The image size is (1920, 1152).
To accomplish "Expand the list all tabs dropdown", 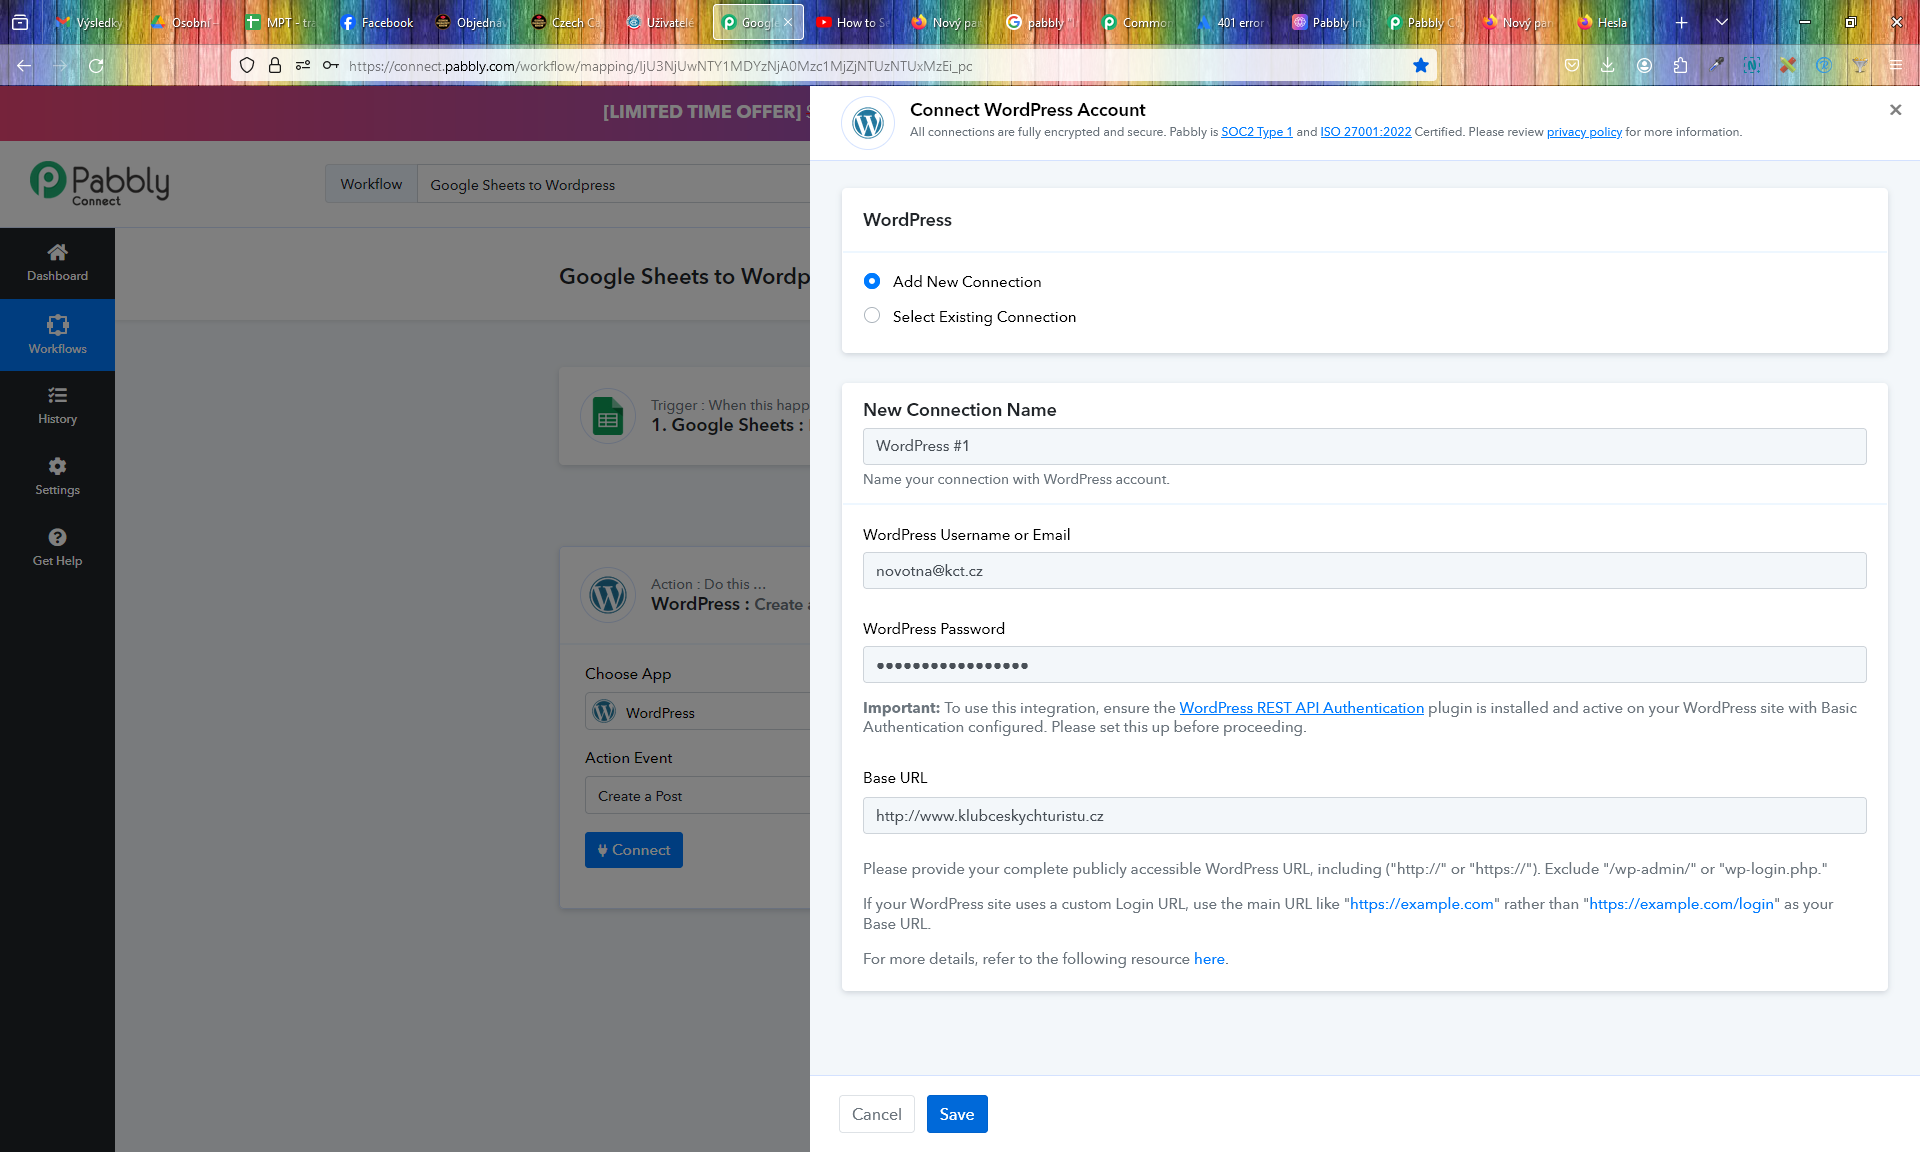I will tap(1721, 22).
